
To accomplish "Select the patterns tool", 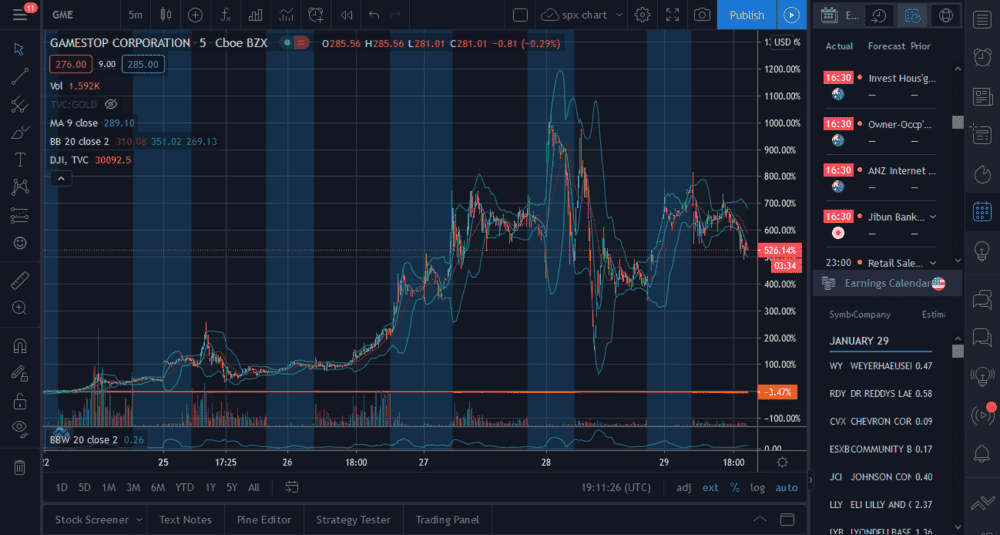I will (x=20, y=187).
